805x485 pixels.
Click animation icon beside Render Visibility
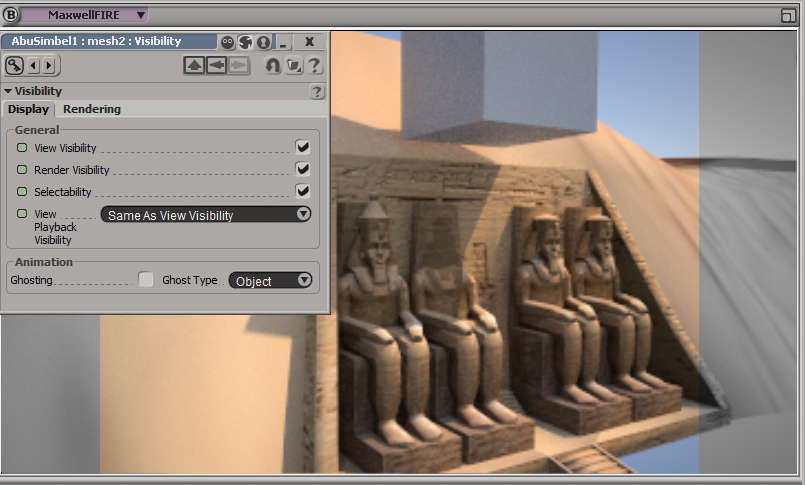[22, 169]
